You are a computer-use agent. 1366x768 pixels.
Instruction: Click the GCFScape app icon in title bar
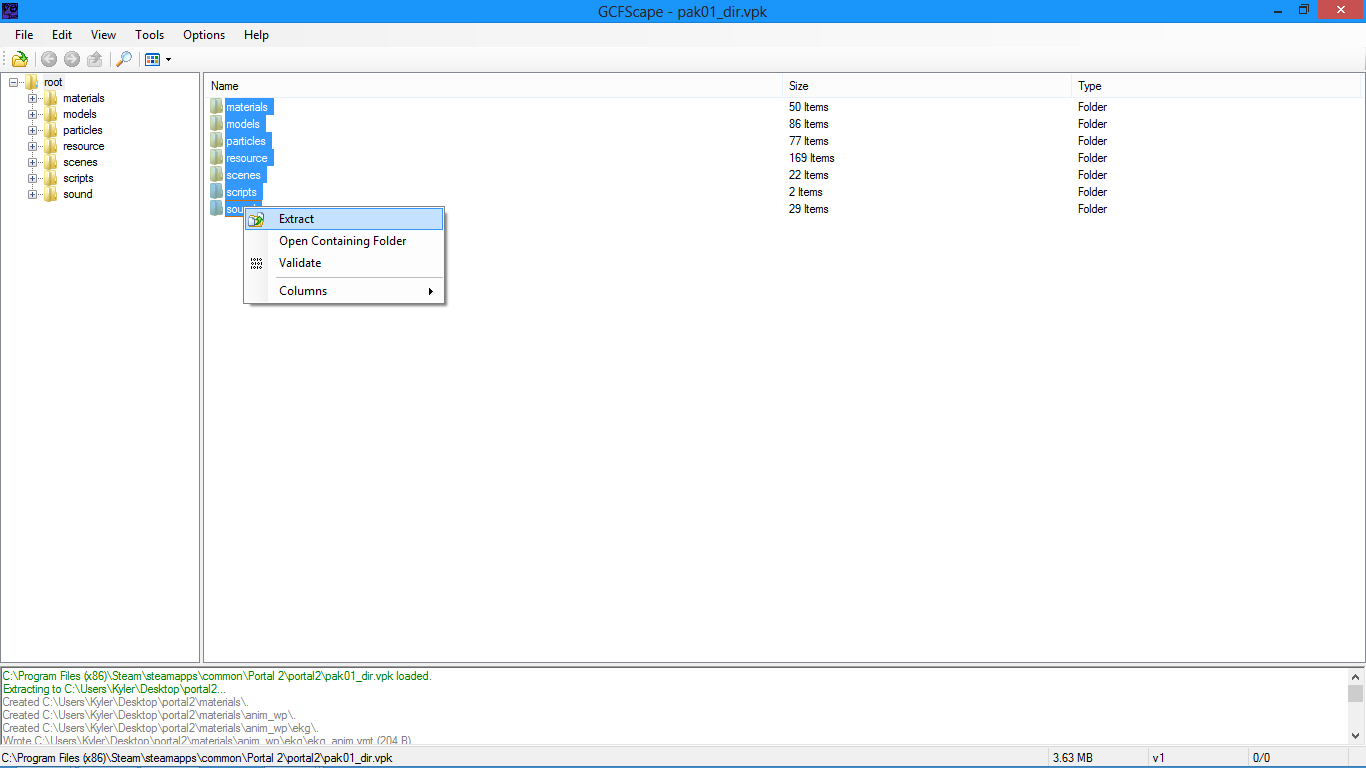[x=10, y=10]
